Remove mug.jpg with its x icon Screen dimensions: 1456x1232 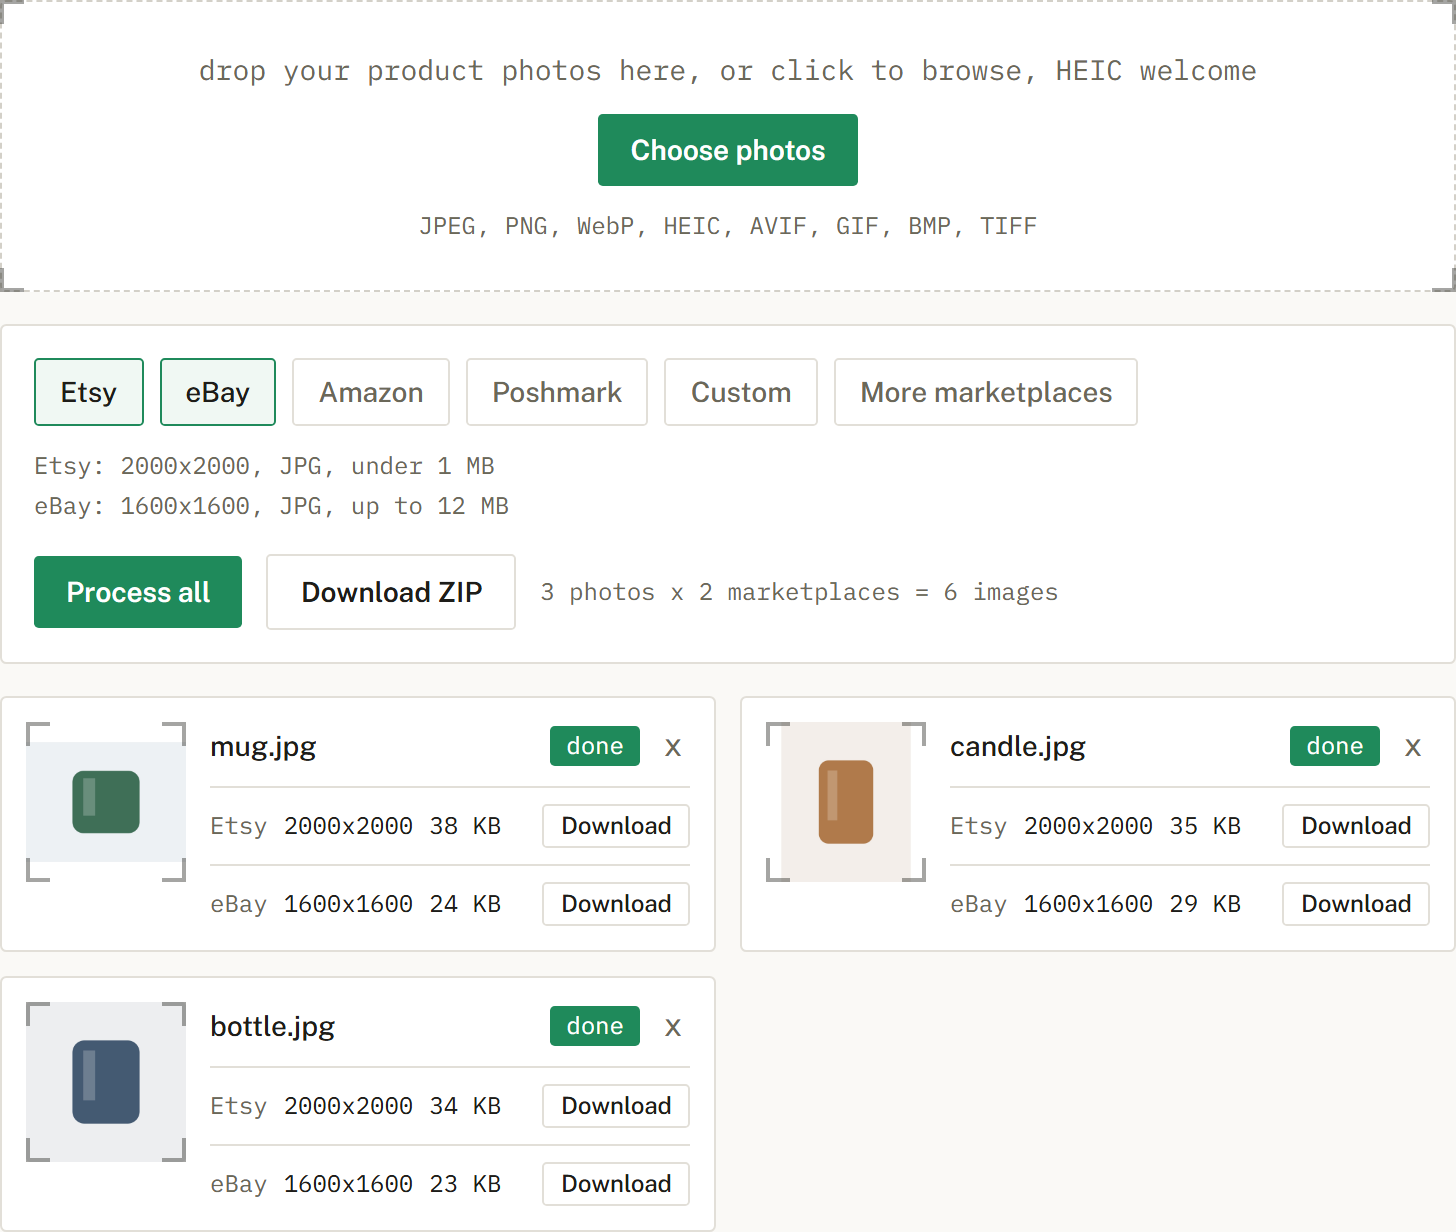(x=673, y=747)
